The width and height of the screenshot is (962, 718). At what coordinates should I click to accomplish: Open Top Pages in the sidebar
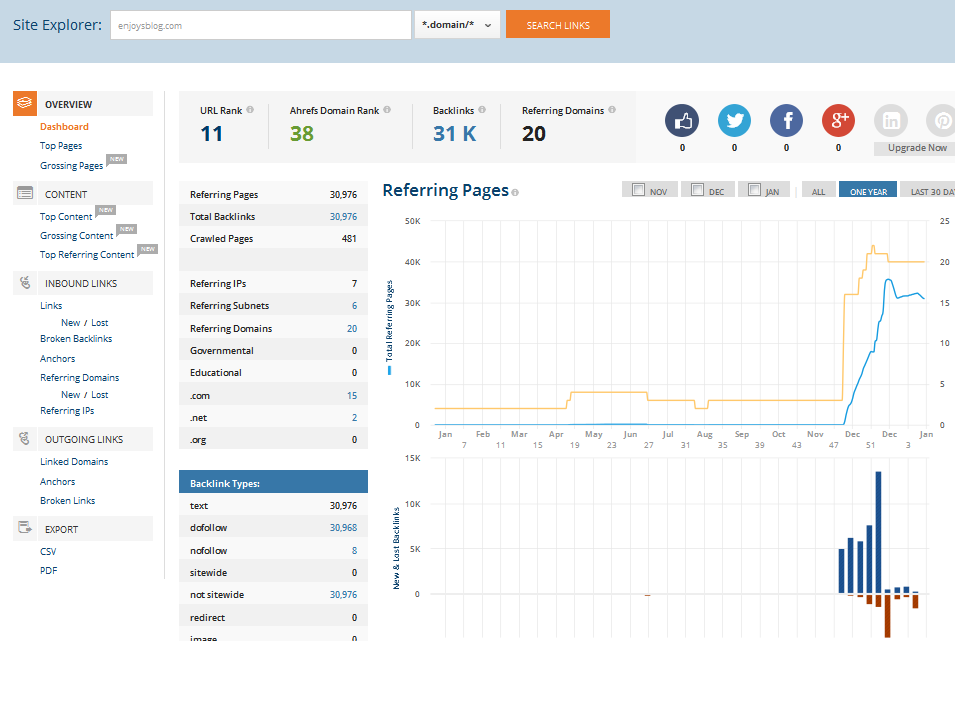[x=61, y=146]
